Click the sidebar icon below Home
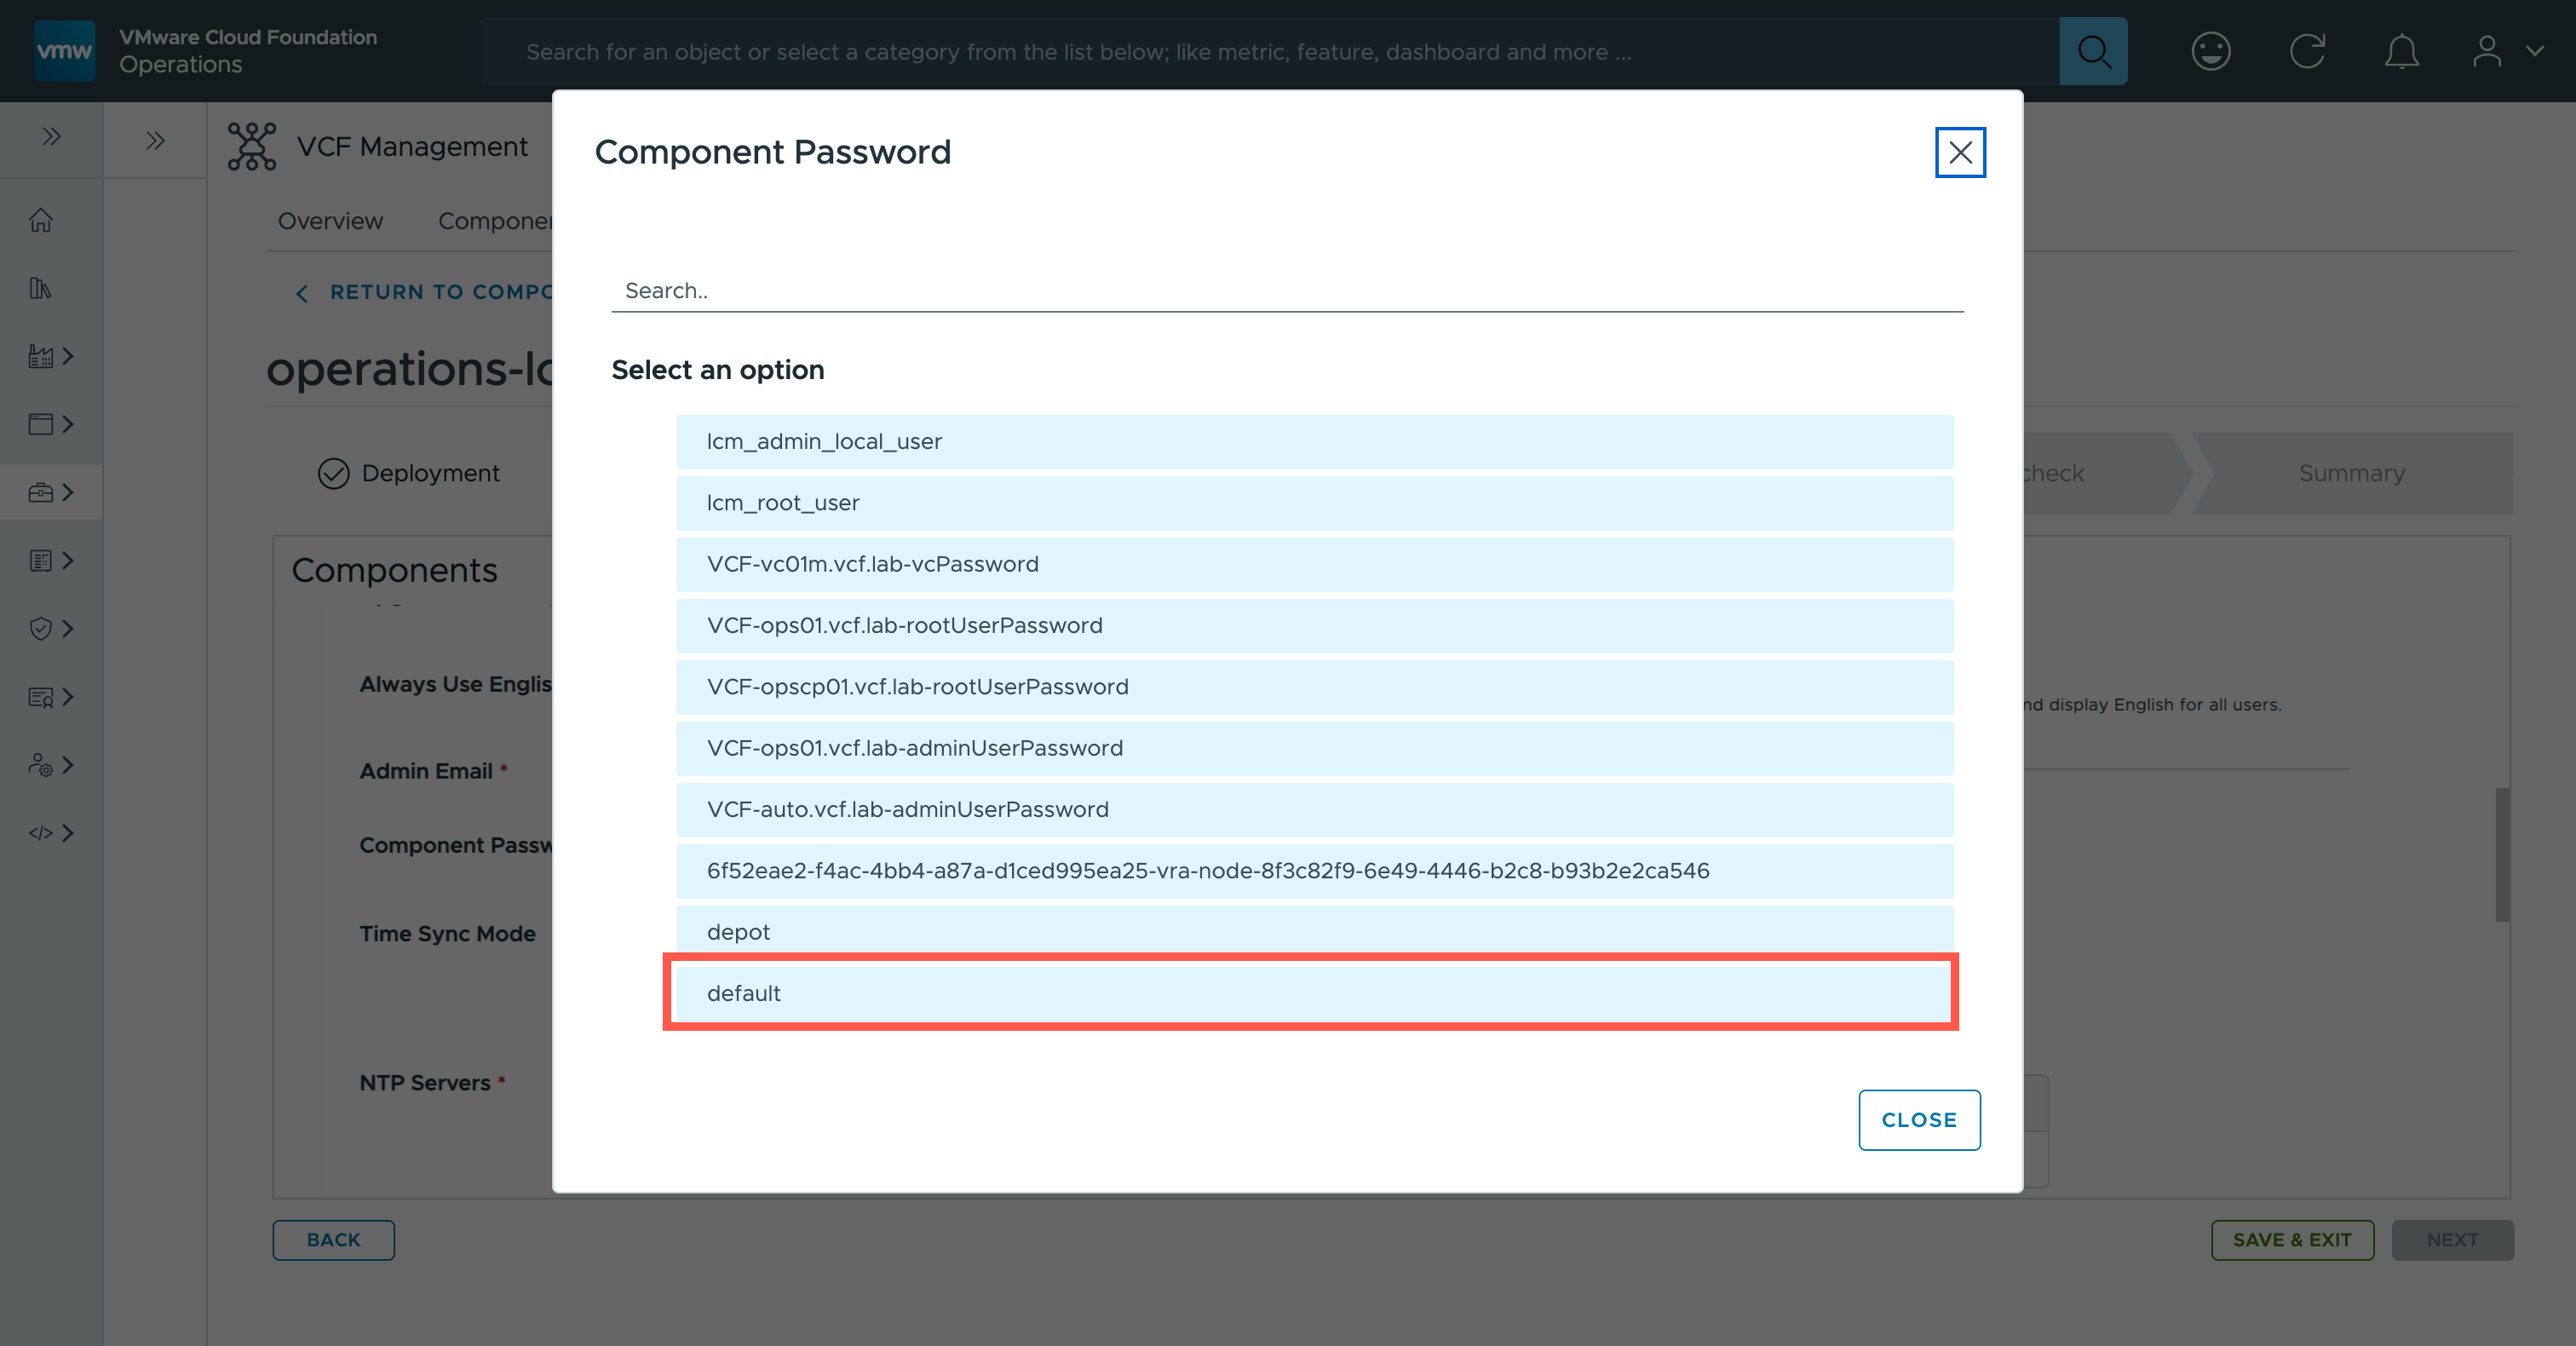2576x1346 pixels. (41, 288)
